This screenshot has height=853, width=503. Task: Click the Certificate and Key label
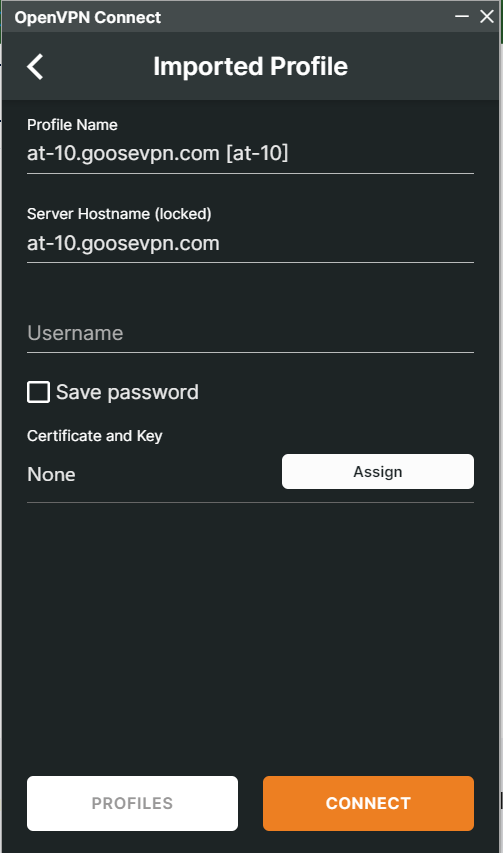click(95, 436)
